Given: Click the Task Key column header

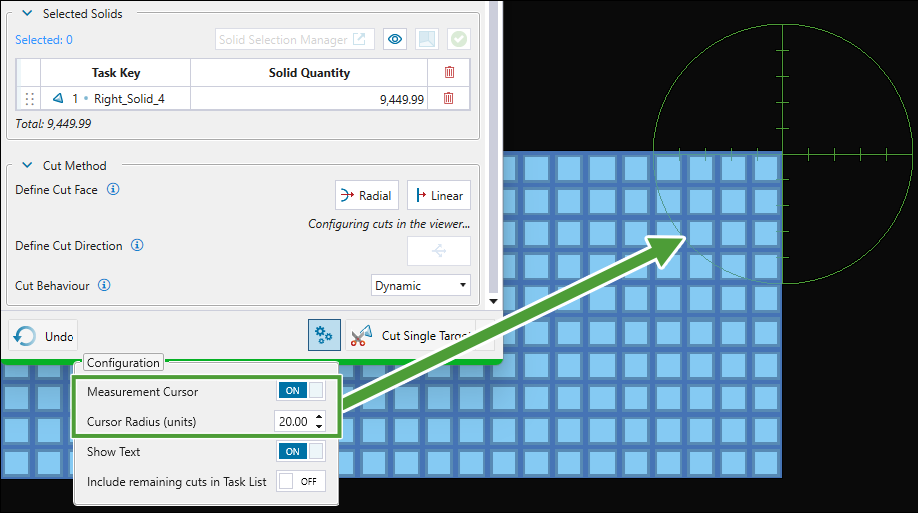Looking at the screenshot, I should [115, 73].
